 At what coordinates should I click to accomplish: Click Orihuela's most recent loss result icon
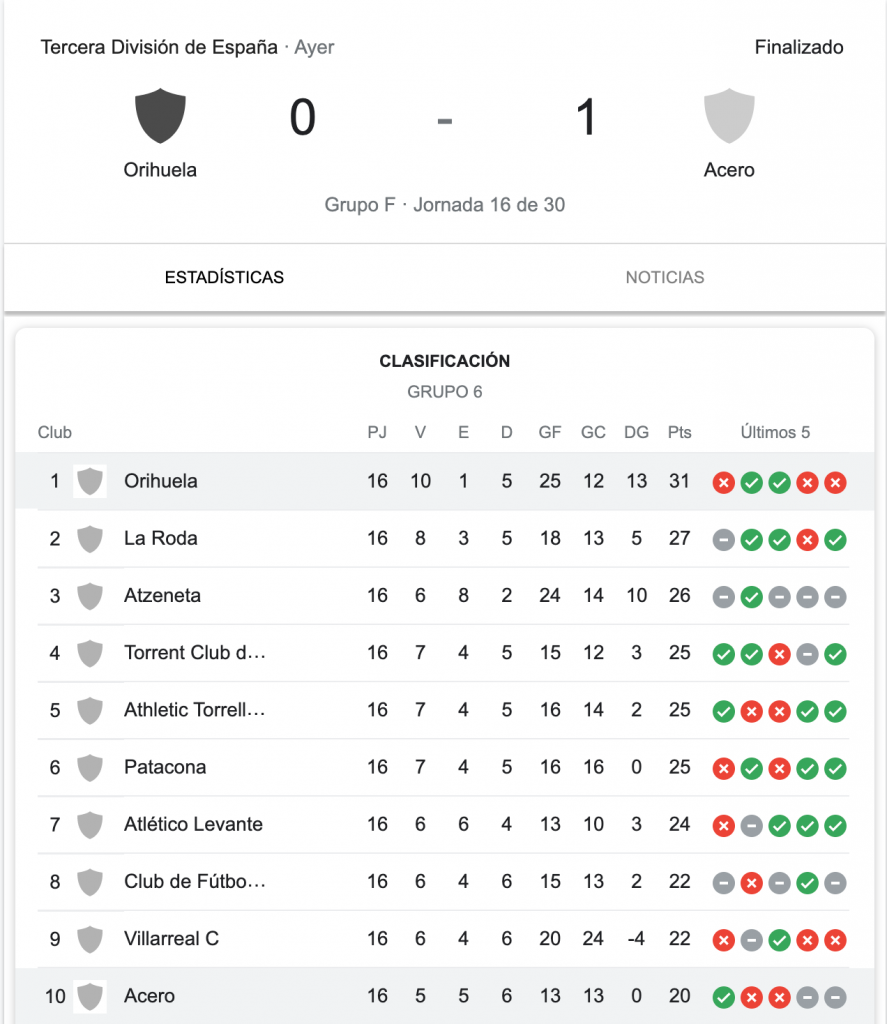(835, 483)
